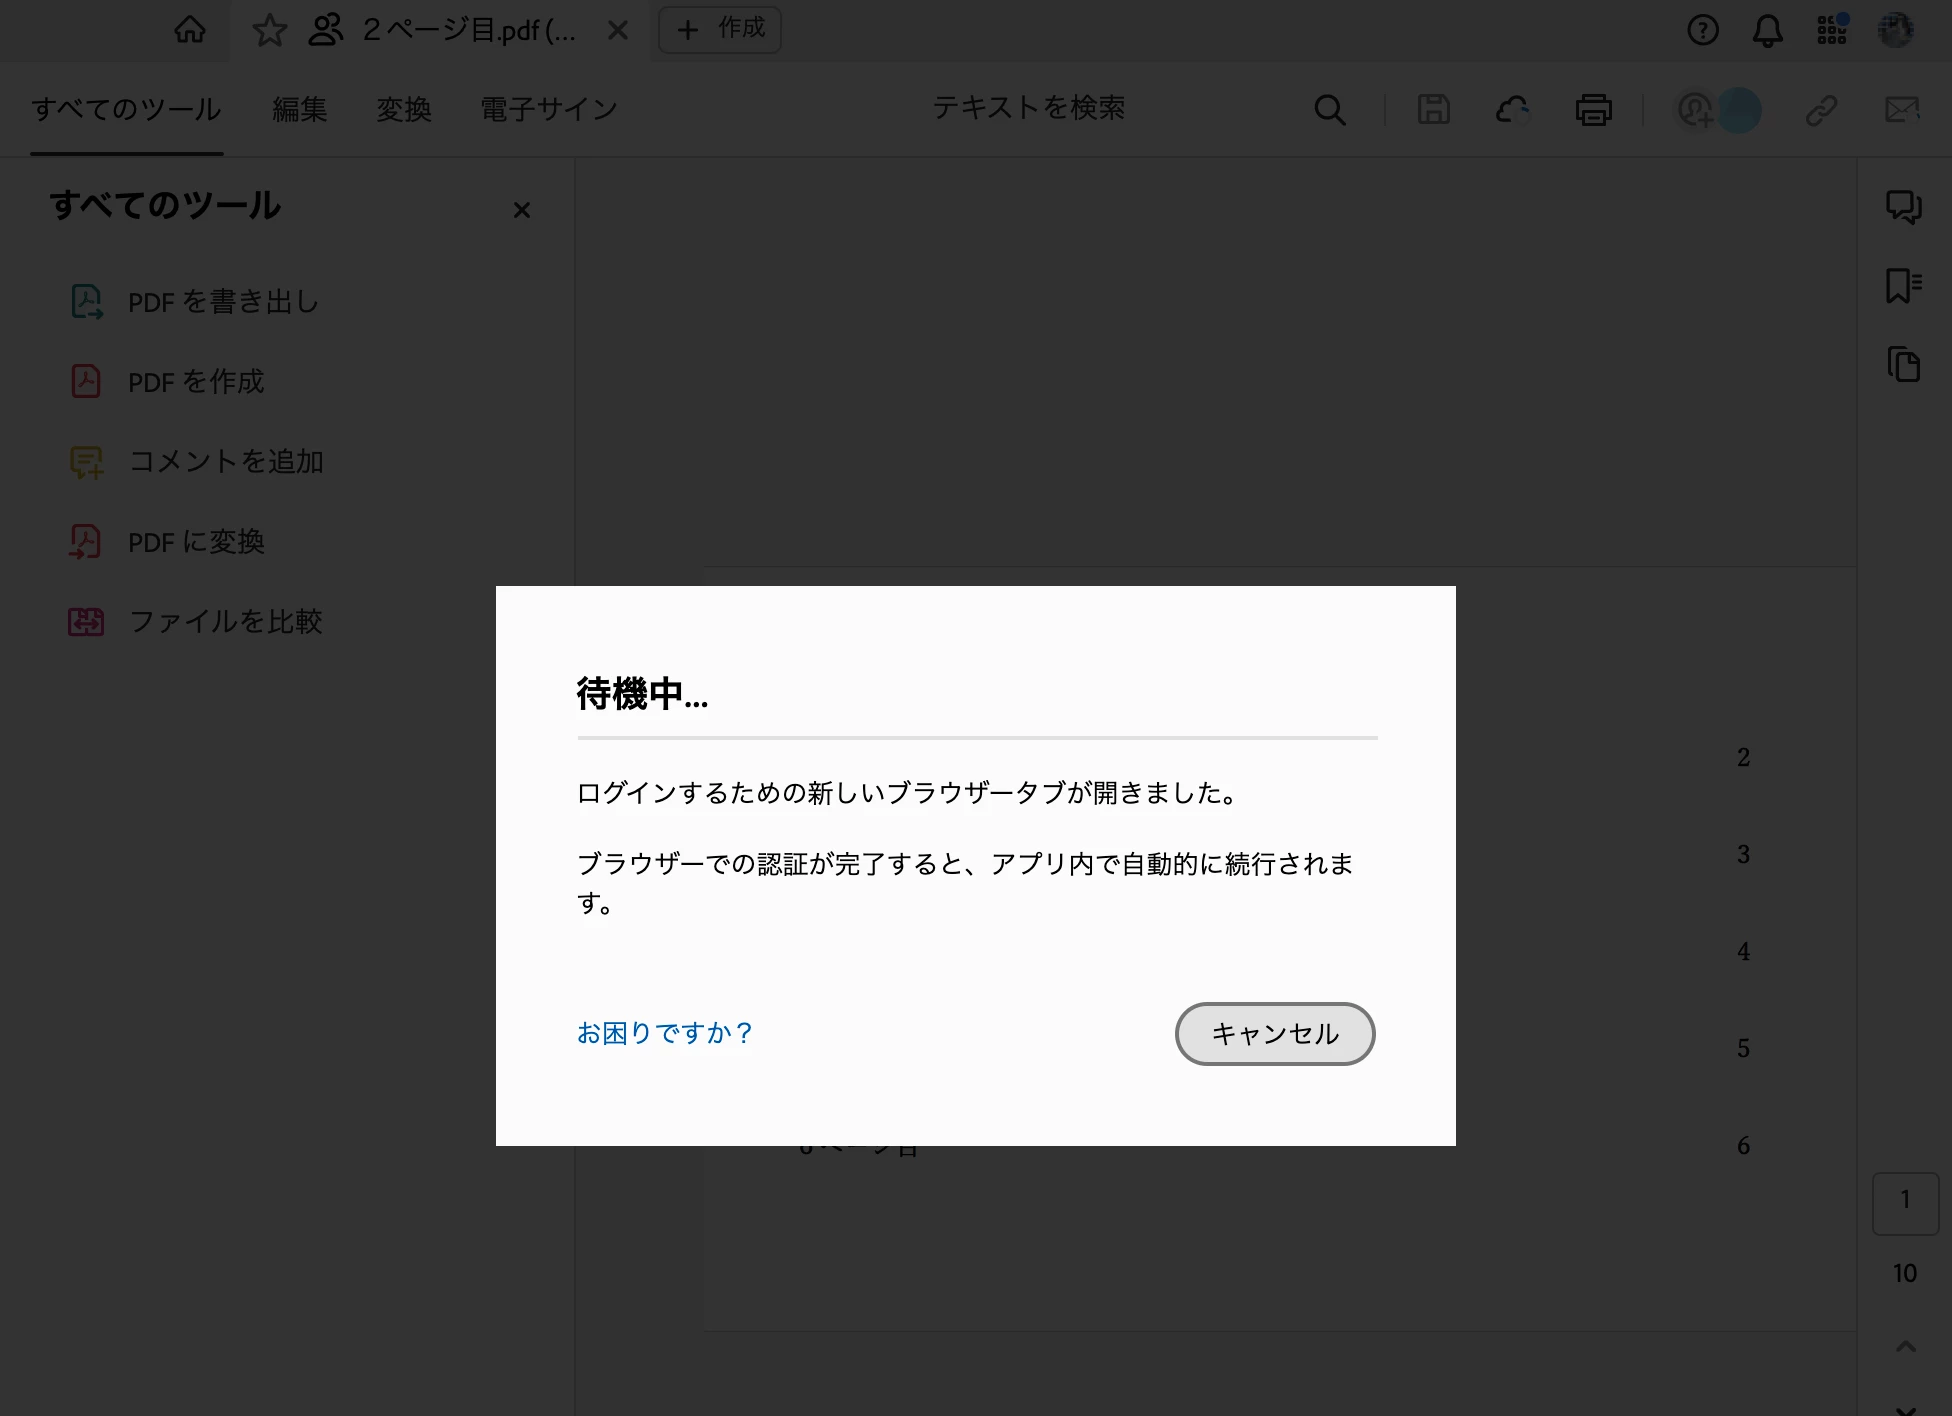Click the Home icon

coord(190,30)
